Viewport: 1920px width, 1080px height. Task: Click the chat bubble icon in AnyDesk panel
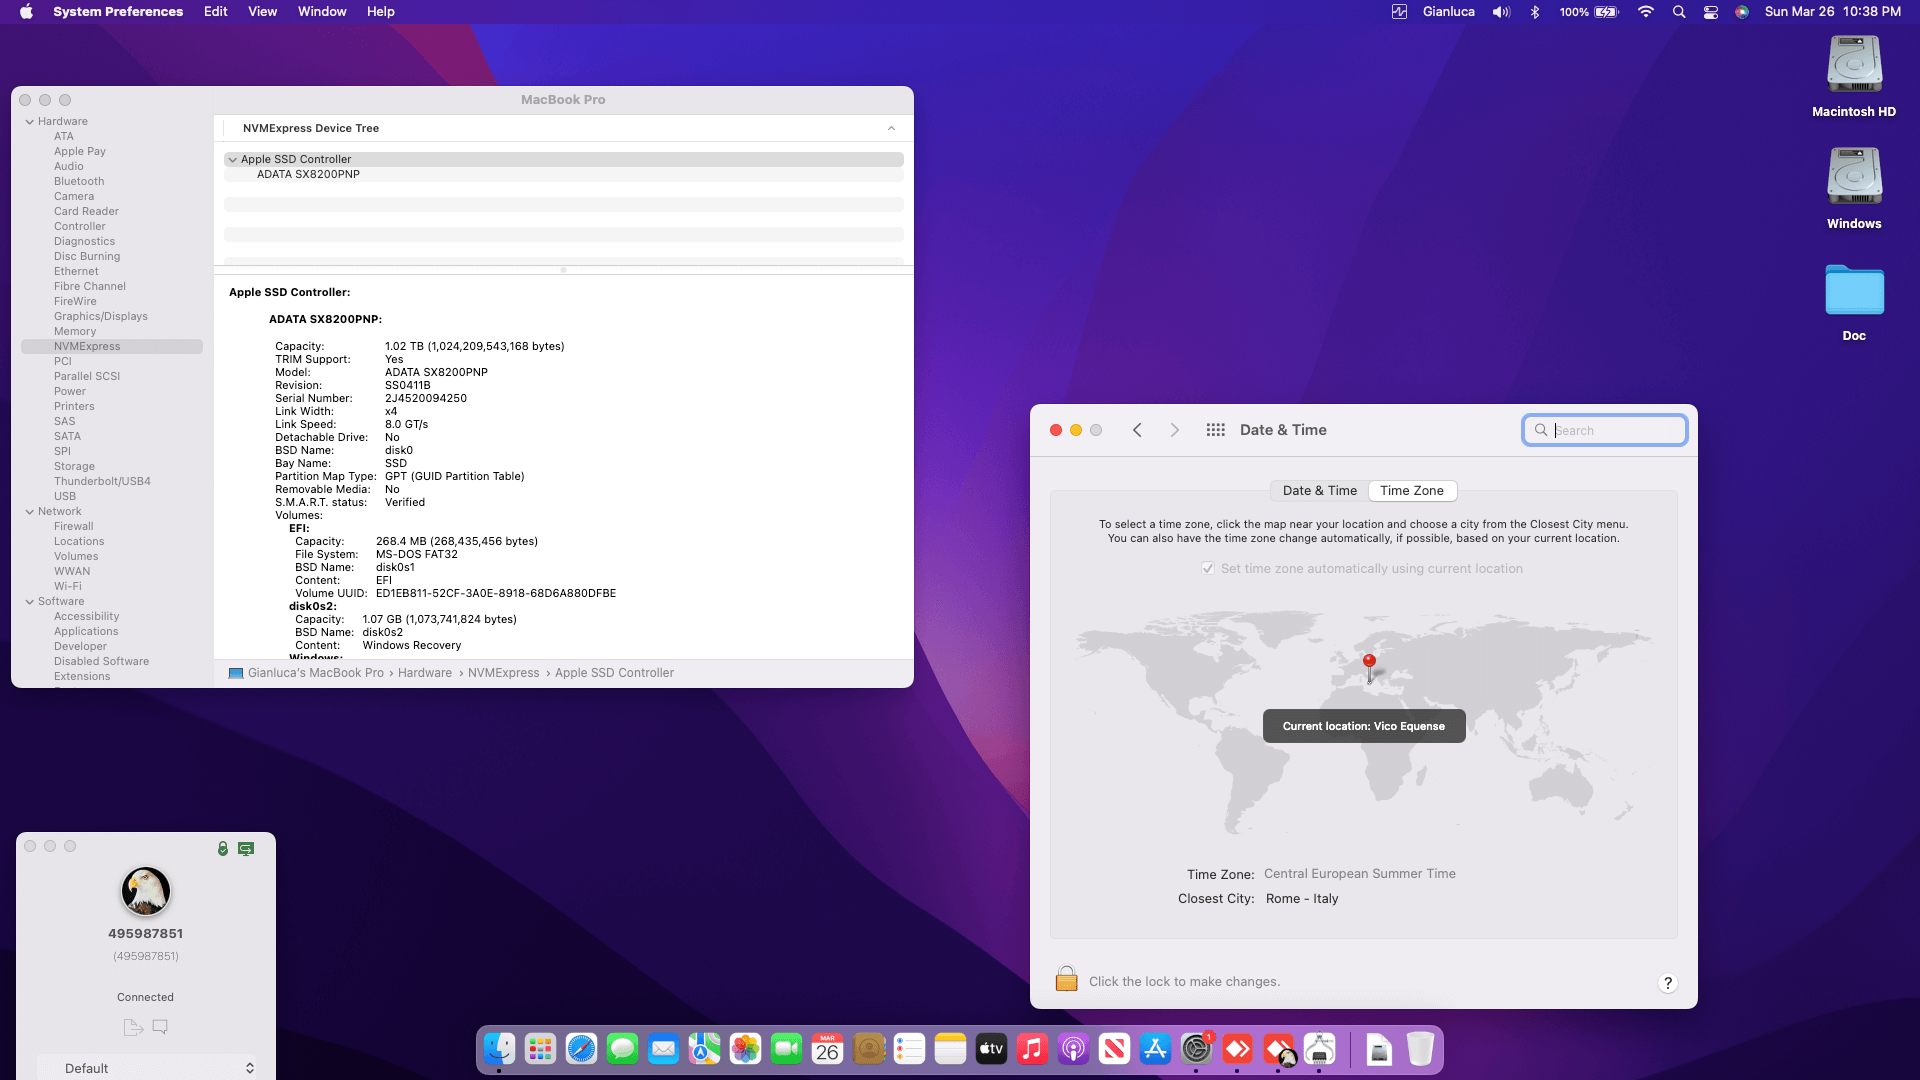(x=160, y=1027)
